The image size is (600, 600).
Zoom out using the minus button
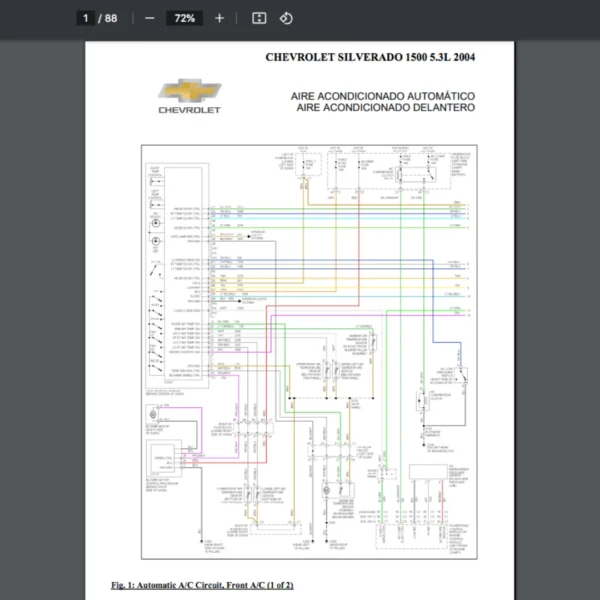click(x=149, y=18)
